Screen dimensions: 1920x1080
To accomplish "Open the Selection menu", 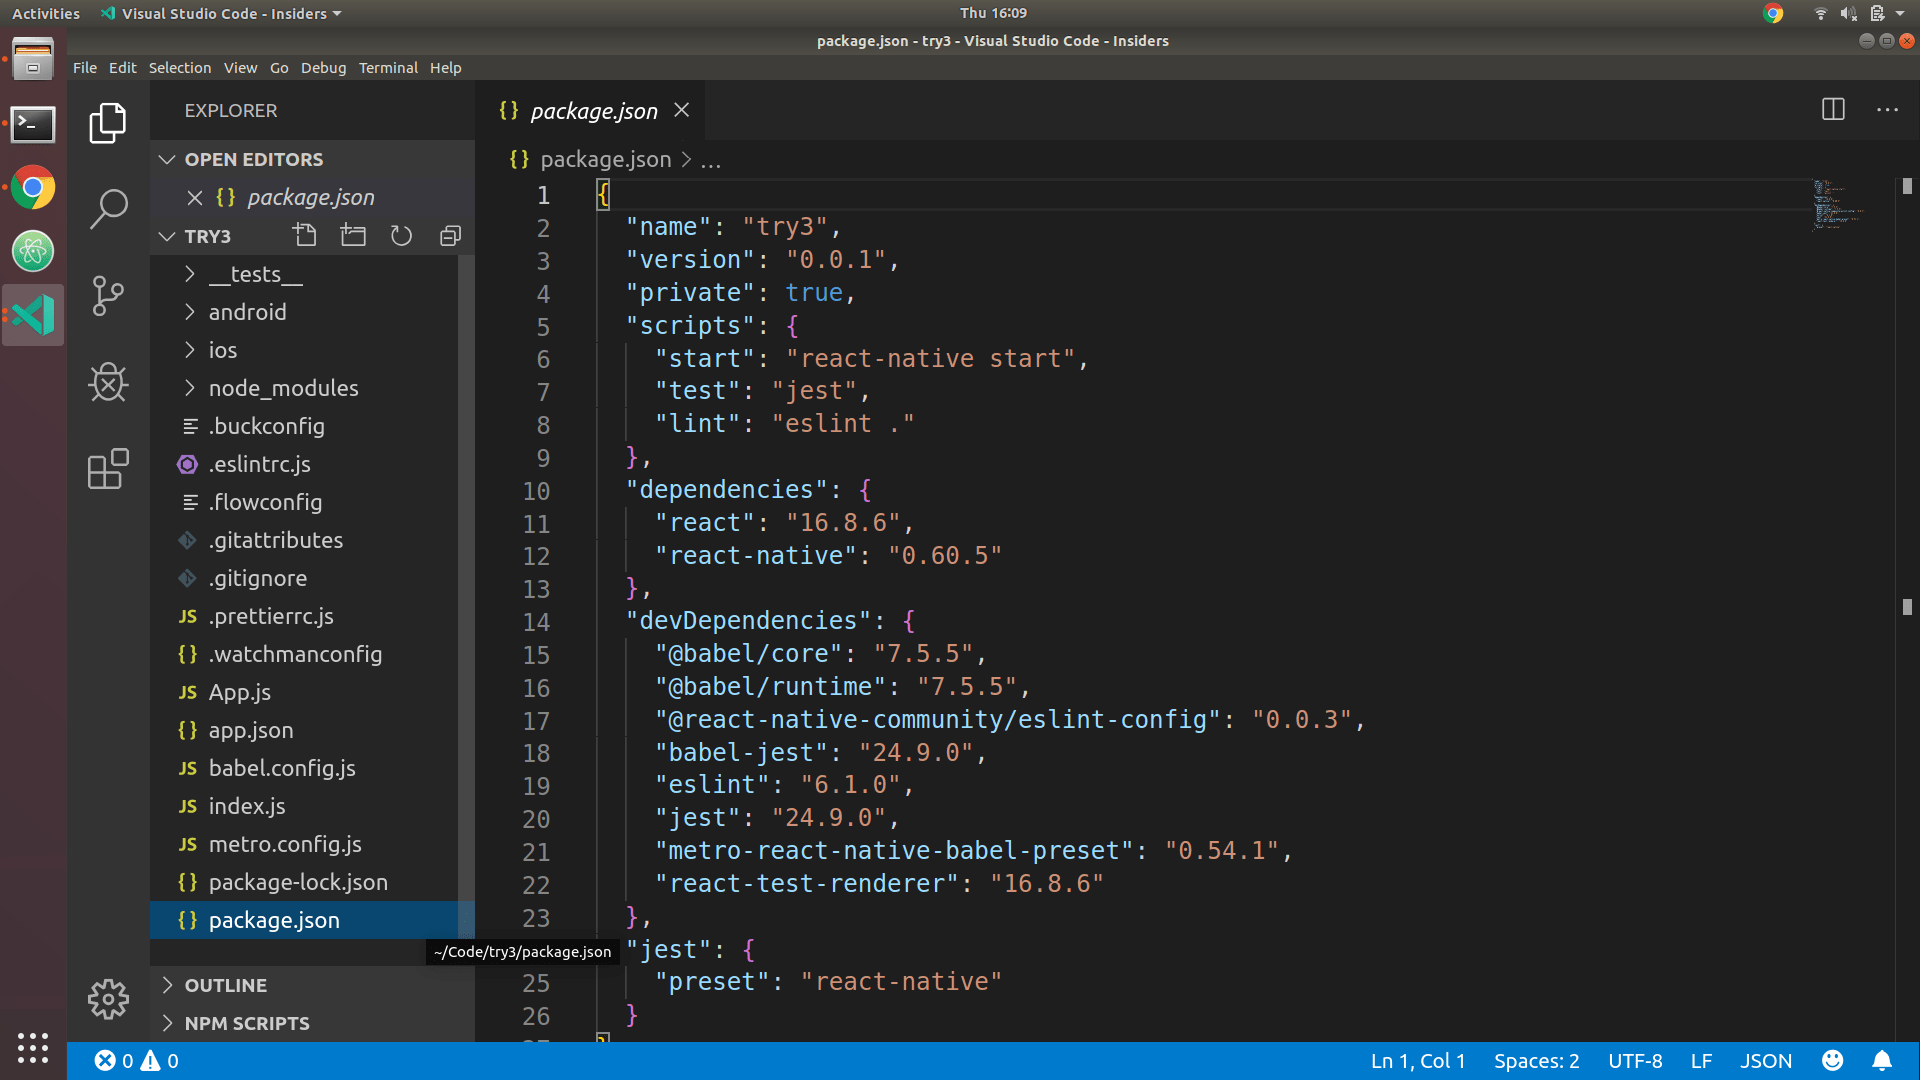I will tap(180, 68).
